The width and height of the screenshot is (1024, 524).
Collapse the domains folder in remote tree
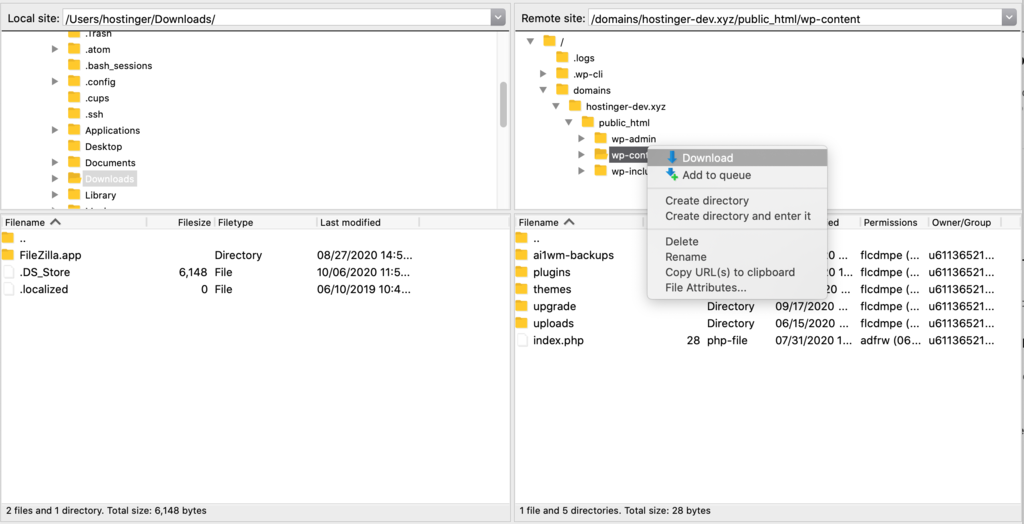pos(543,90)
